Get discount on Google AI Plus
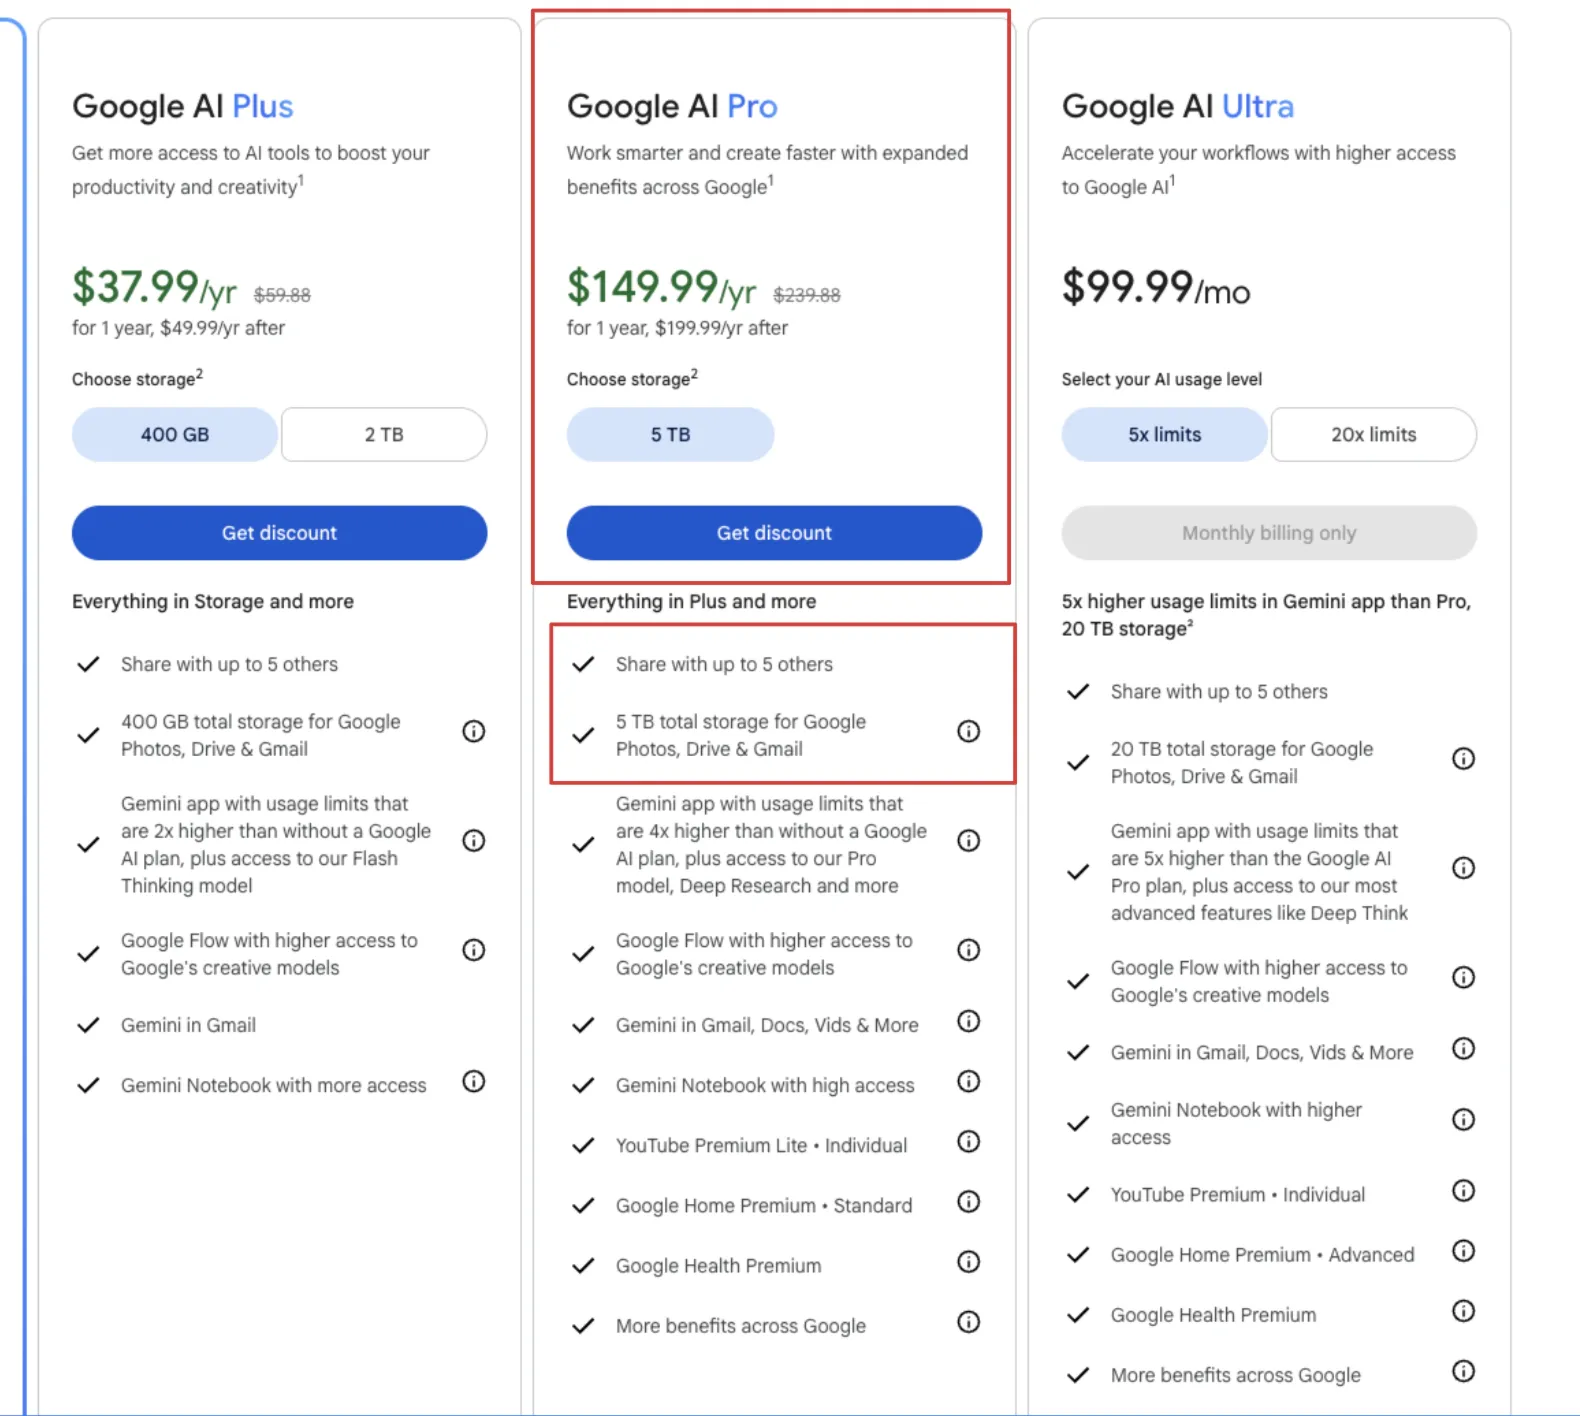Image resolution: width=1580 pixels, height=1416 pixels. tap(279, 533)
